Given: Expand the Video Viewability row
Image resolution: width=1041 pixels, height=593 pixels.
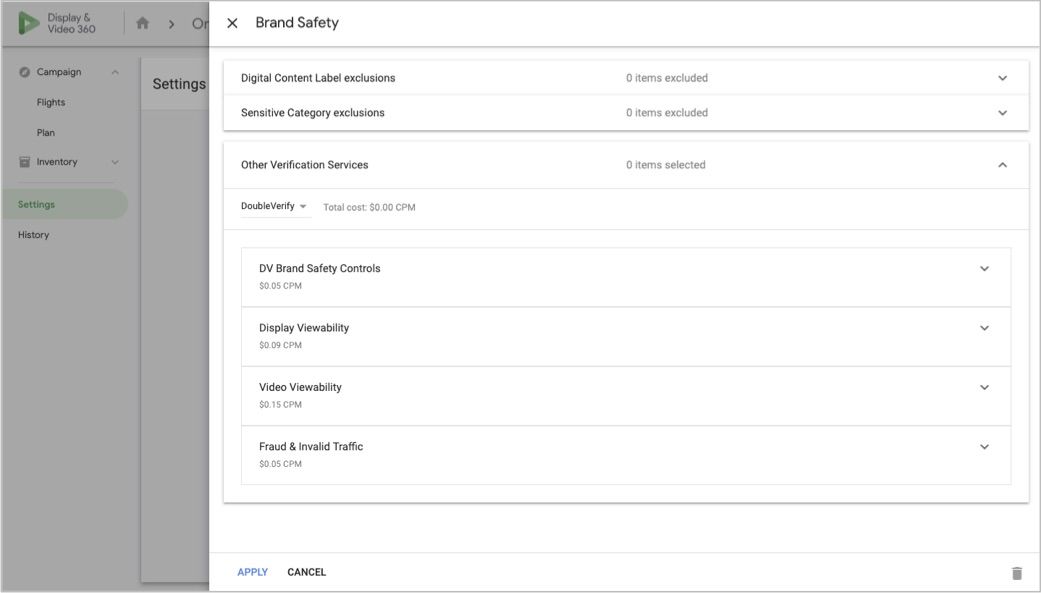Looking at the screenshot, I should [984, 387].
